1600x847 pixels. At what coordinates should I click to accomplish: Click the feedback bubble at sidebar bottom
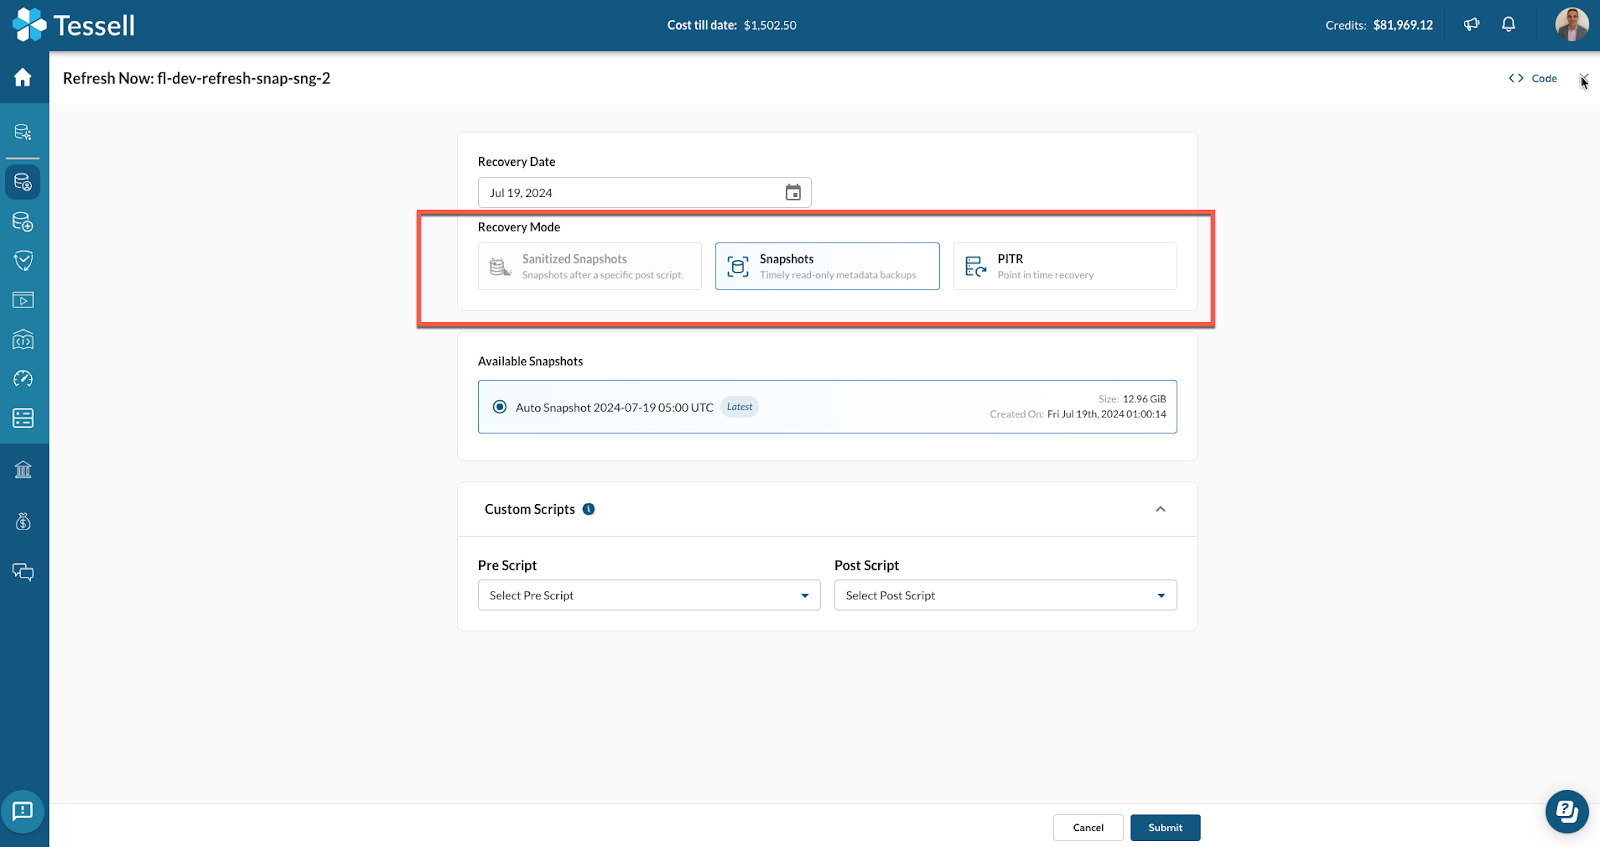23,811
